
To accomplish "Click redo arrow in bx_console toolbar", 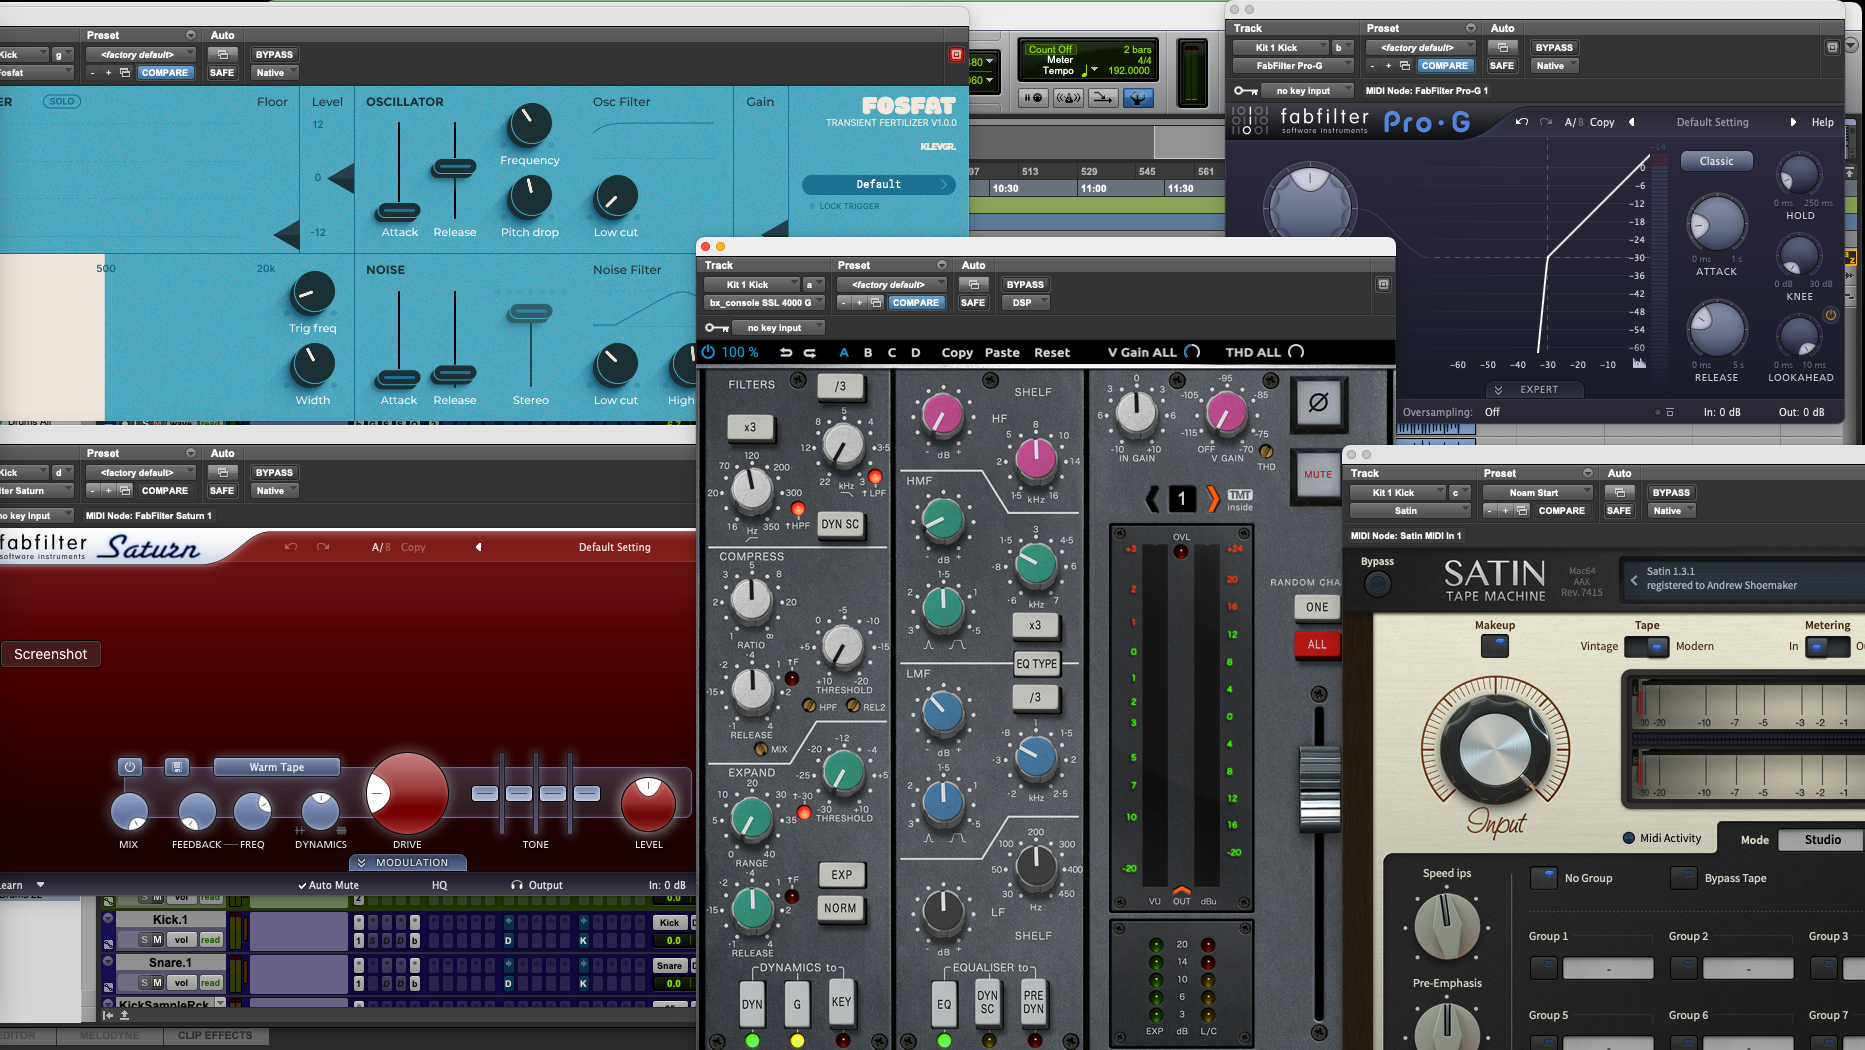I will pos(810,352).
